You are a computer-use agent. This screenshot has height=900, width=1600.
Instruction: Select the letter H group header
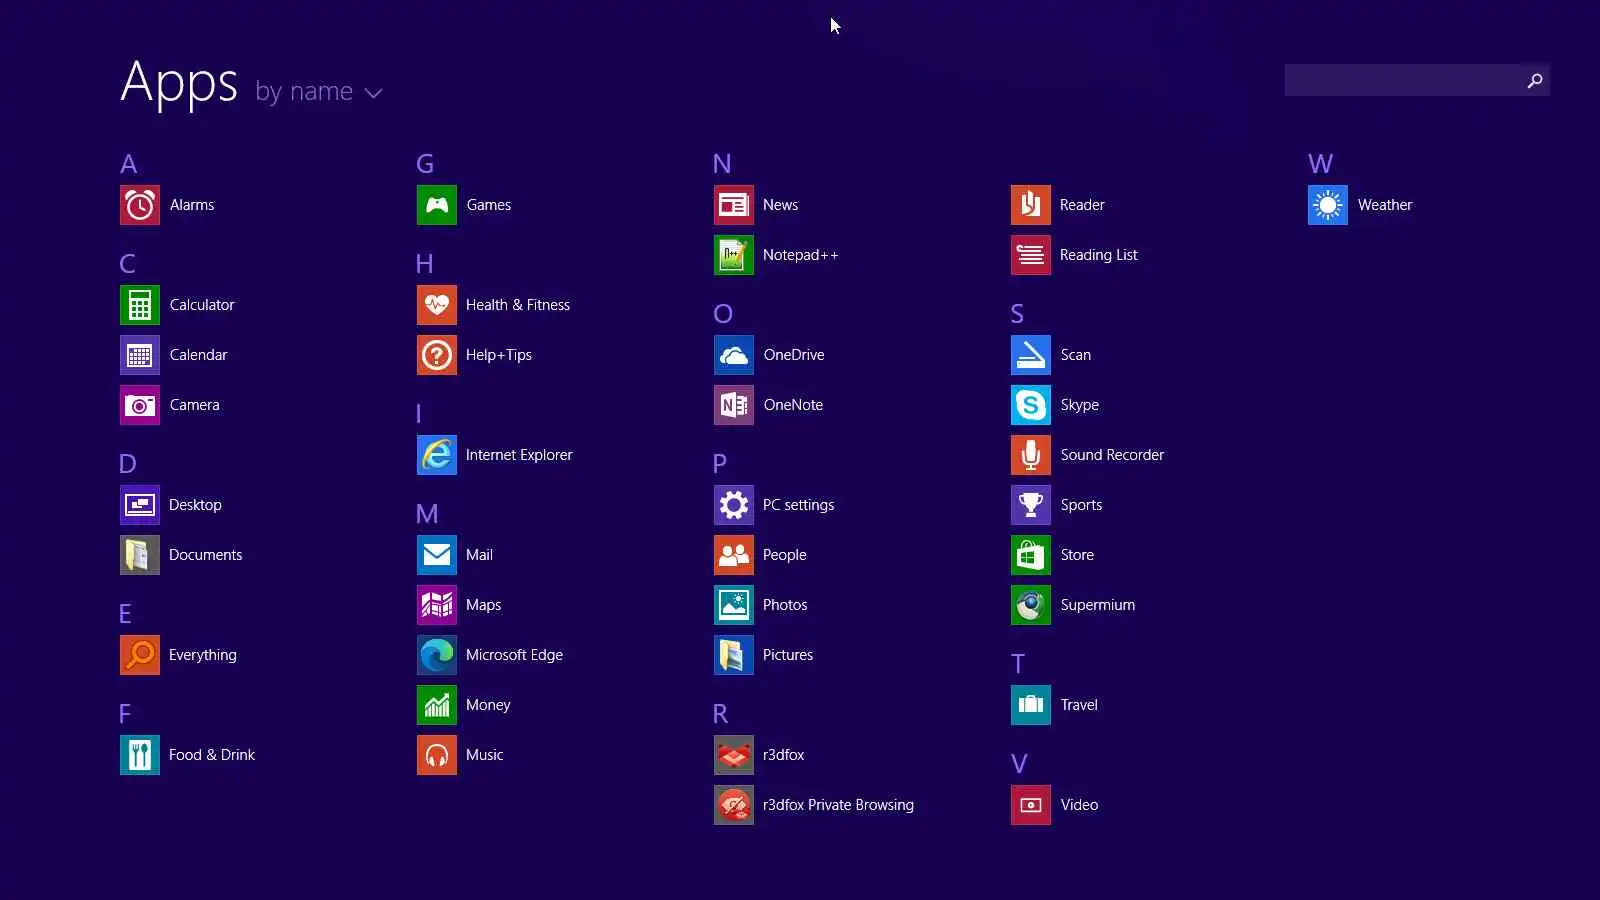tap(425, 264)
